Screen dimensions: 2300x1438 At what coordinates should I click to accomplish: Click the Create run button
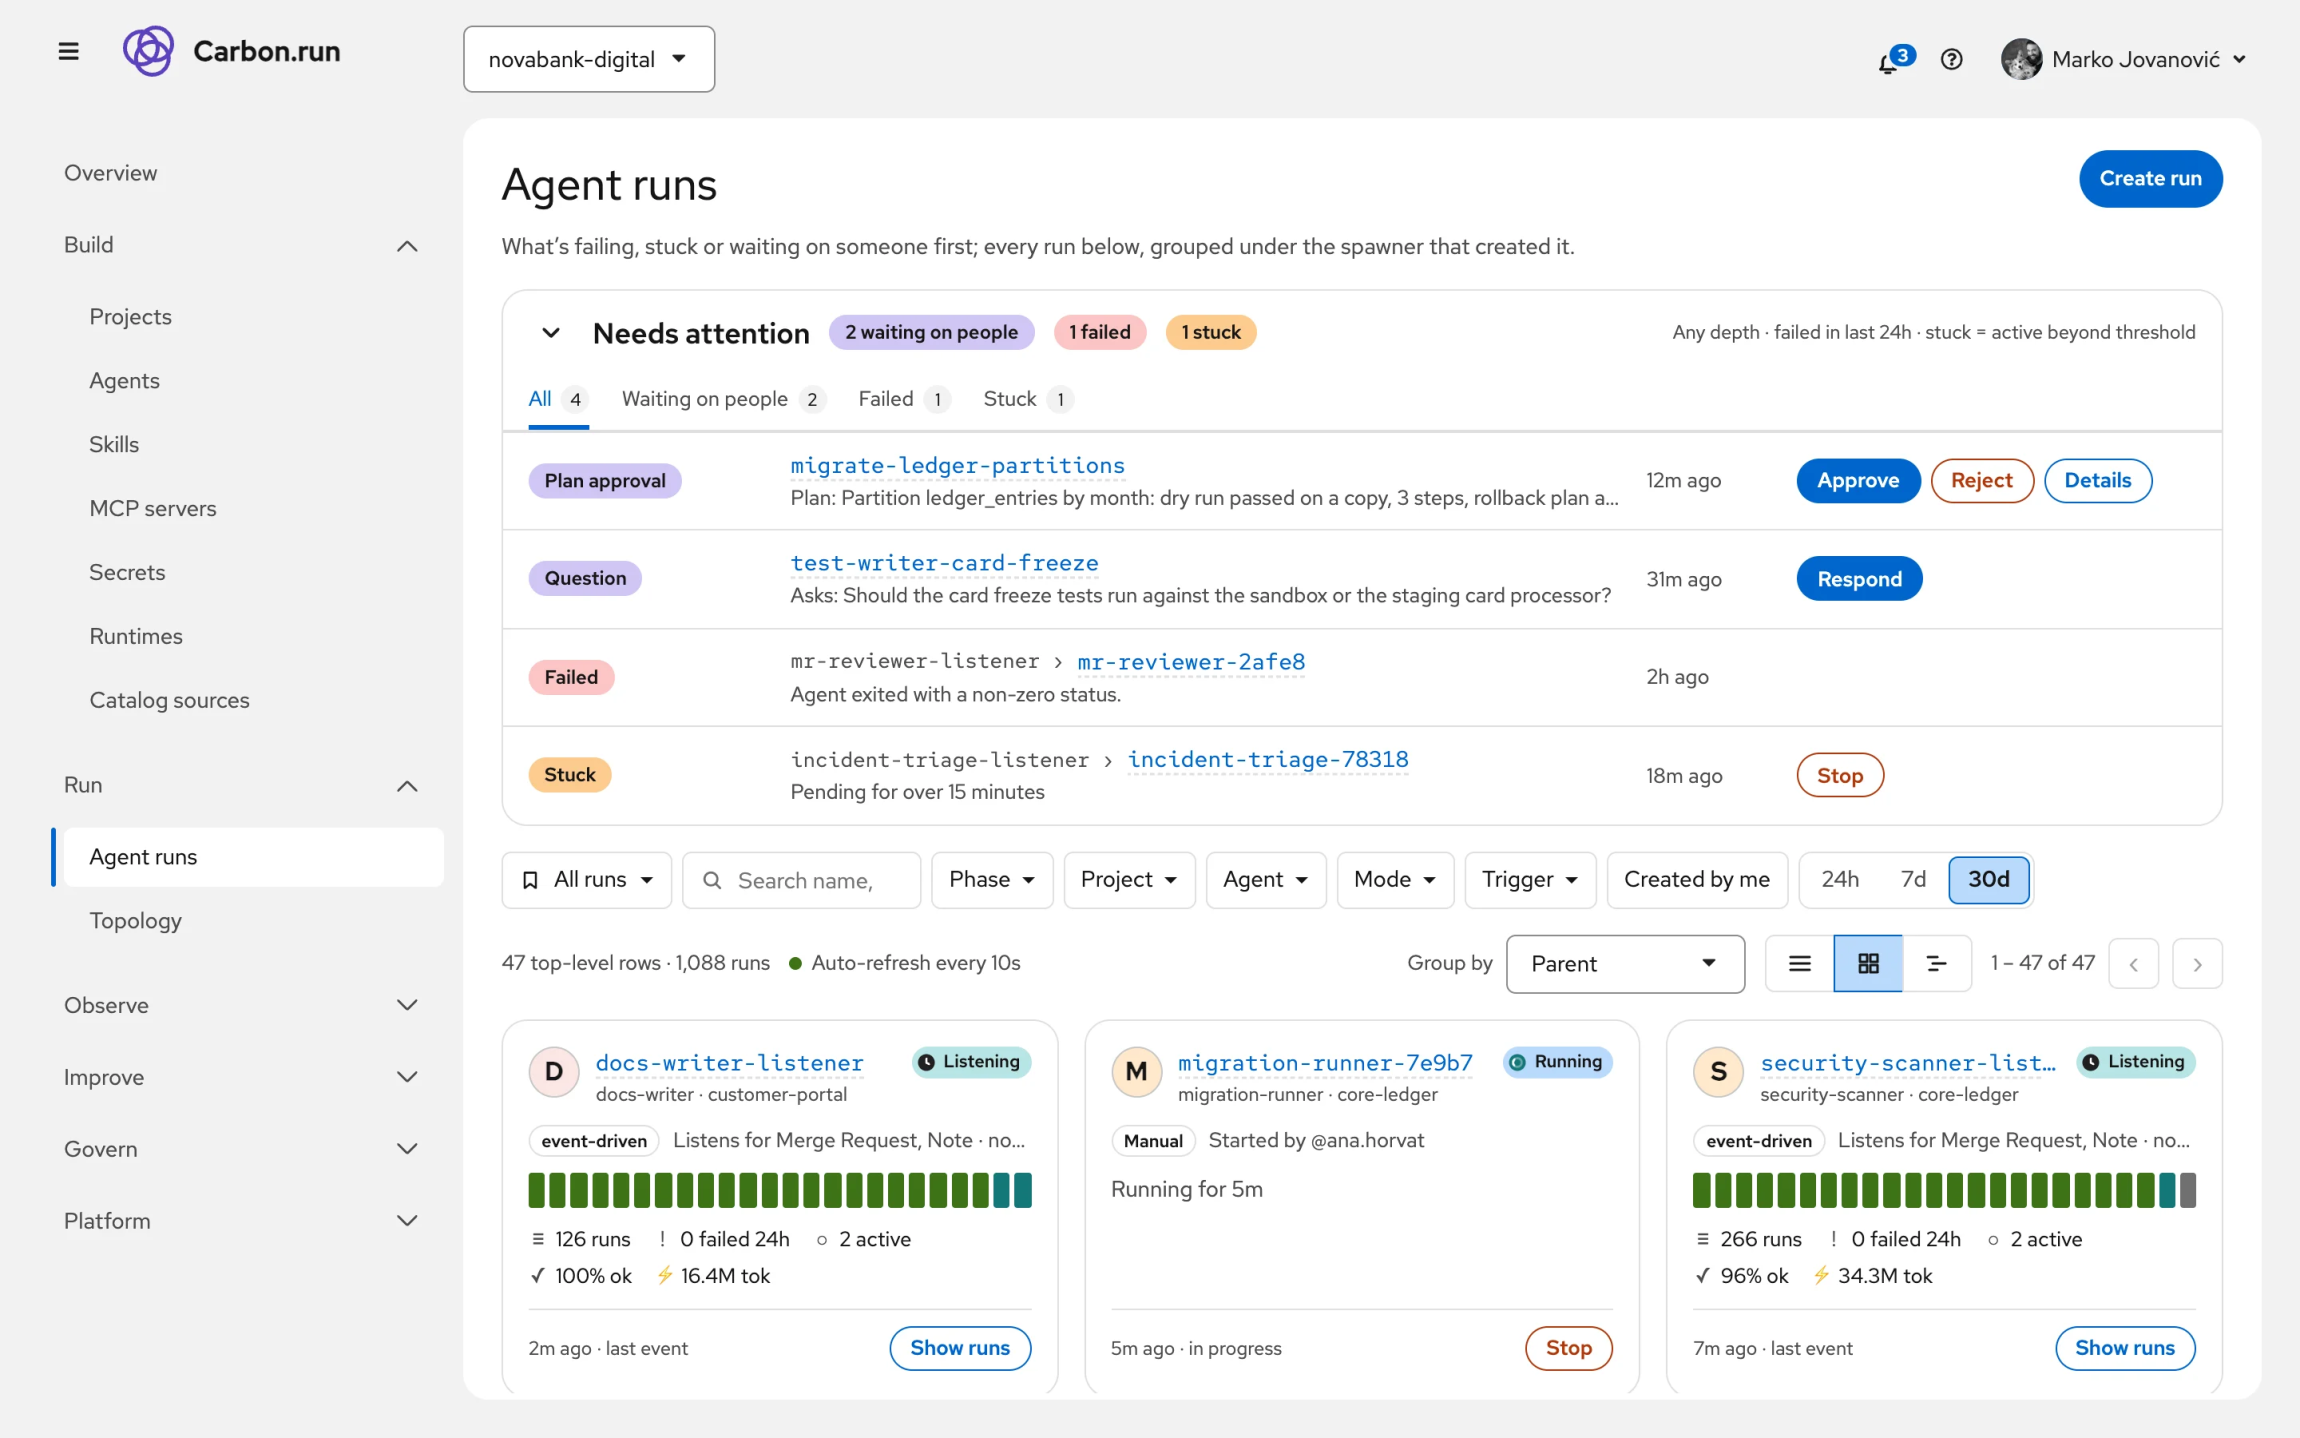click(x=2150, y=179)
